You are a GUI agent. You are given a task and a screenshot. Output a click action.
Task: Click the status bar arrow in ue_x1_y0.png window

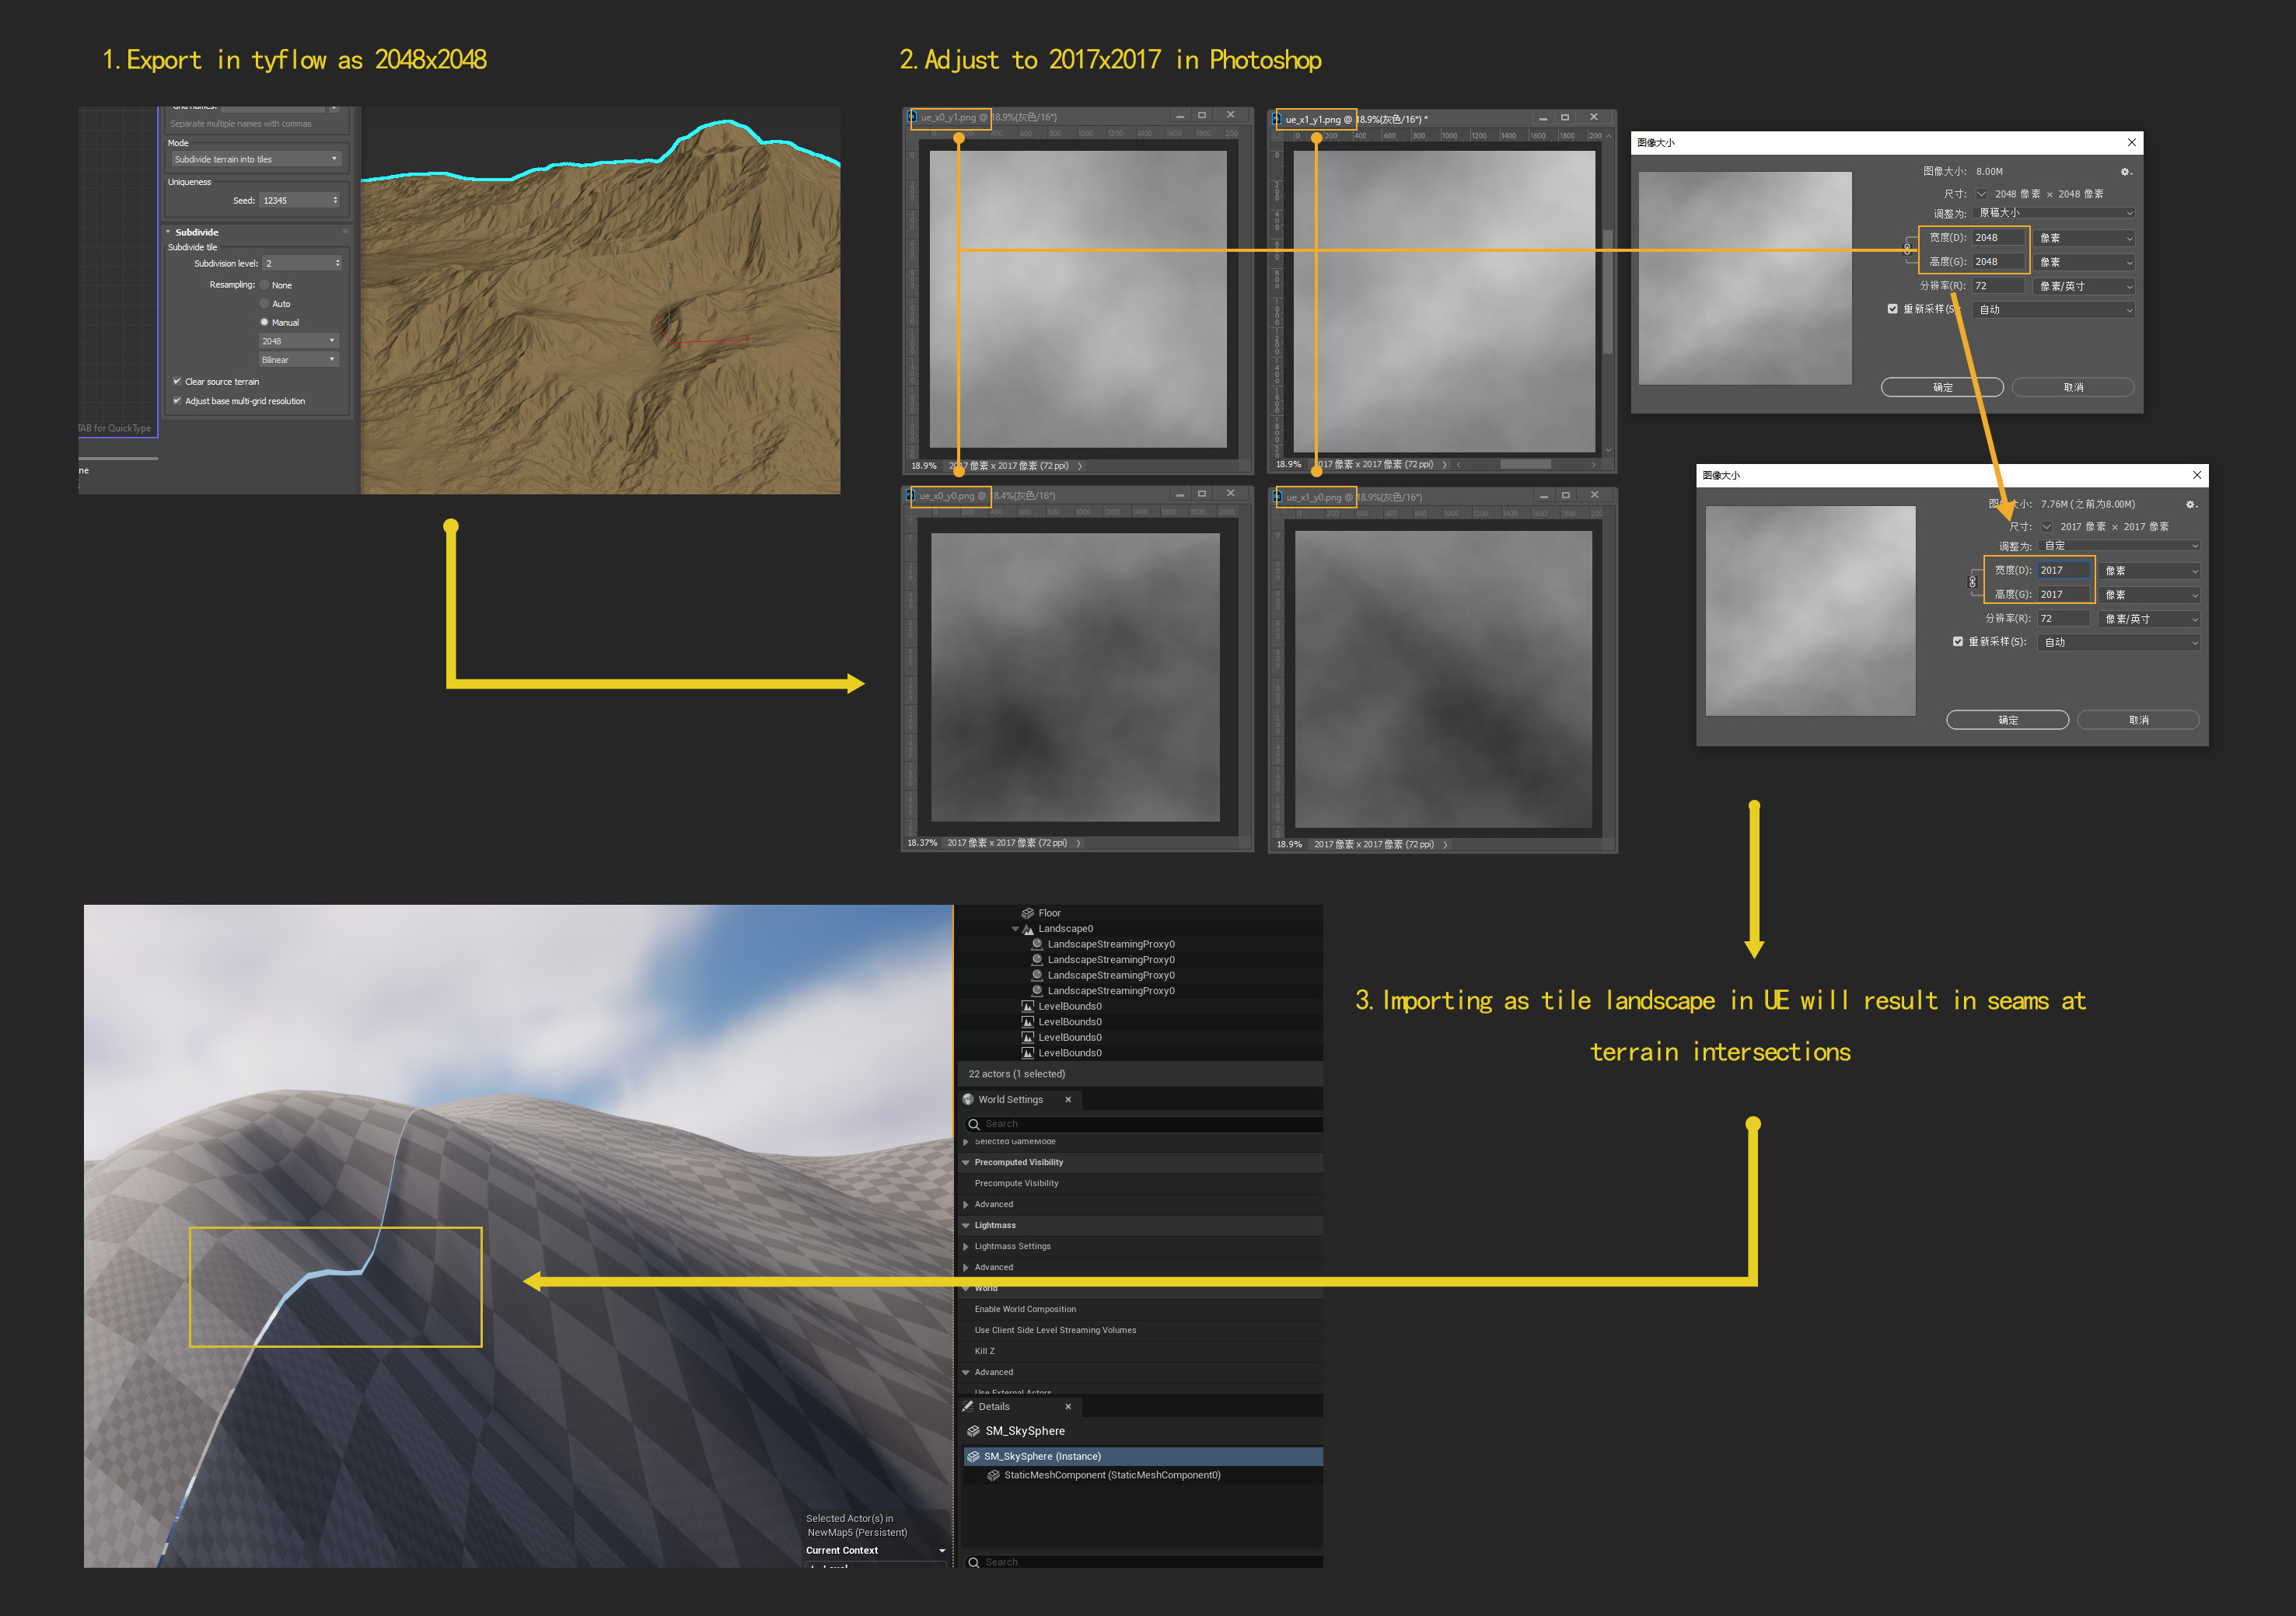[1446, 845]
